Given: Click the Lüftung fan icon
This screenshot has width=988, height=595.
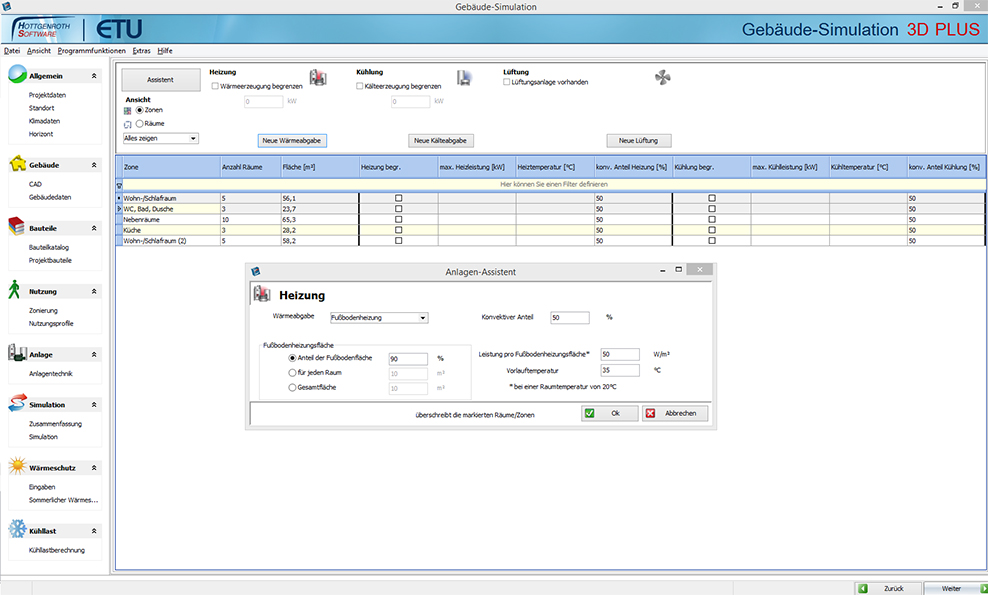Looking at the screenshot, I should click(x=662, y=78).
